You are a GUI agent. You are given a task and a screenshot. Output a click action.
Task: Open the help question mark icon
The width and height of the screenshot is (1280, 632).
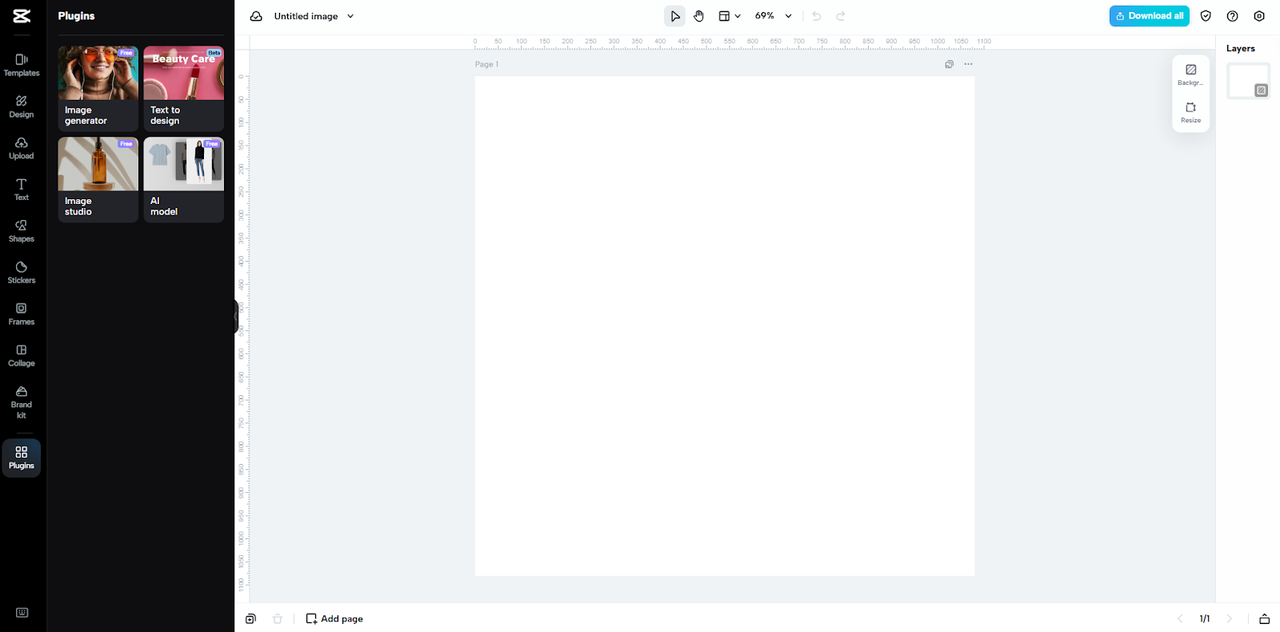1232,16
